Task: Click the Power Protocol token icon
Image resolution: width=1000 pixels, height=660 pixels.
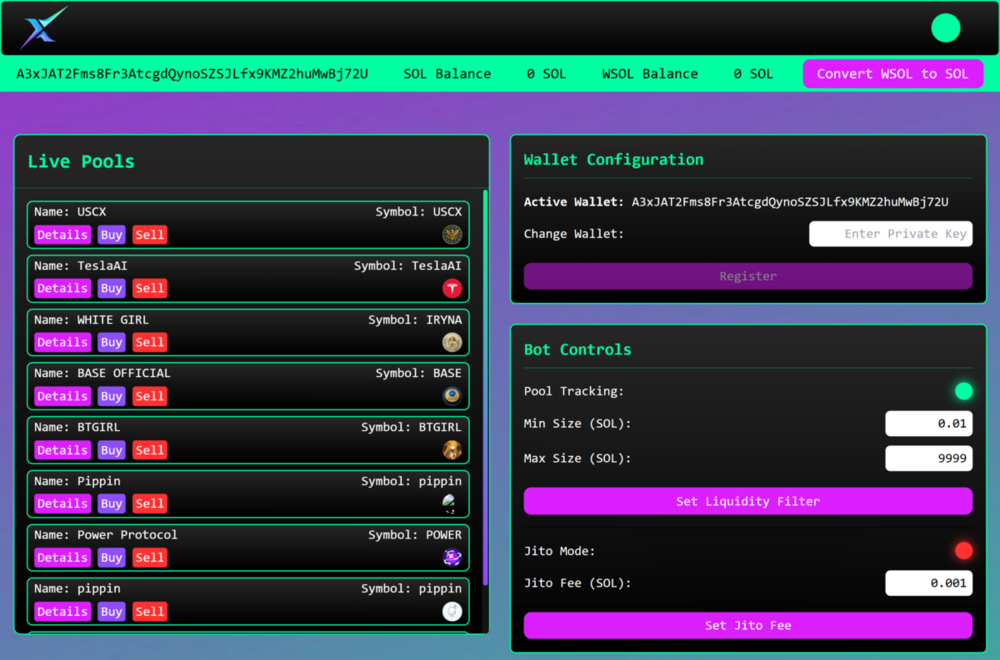Action: point(453,556)
